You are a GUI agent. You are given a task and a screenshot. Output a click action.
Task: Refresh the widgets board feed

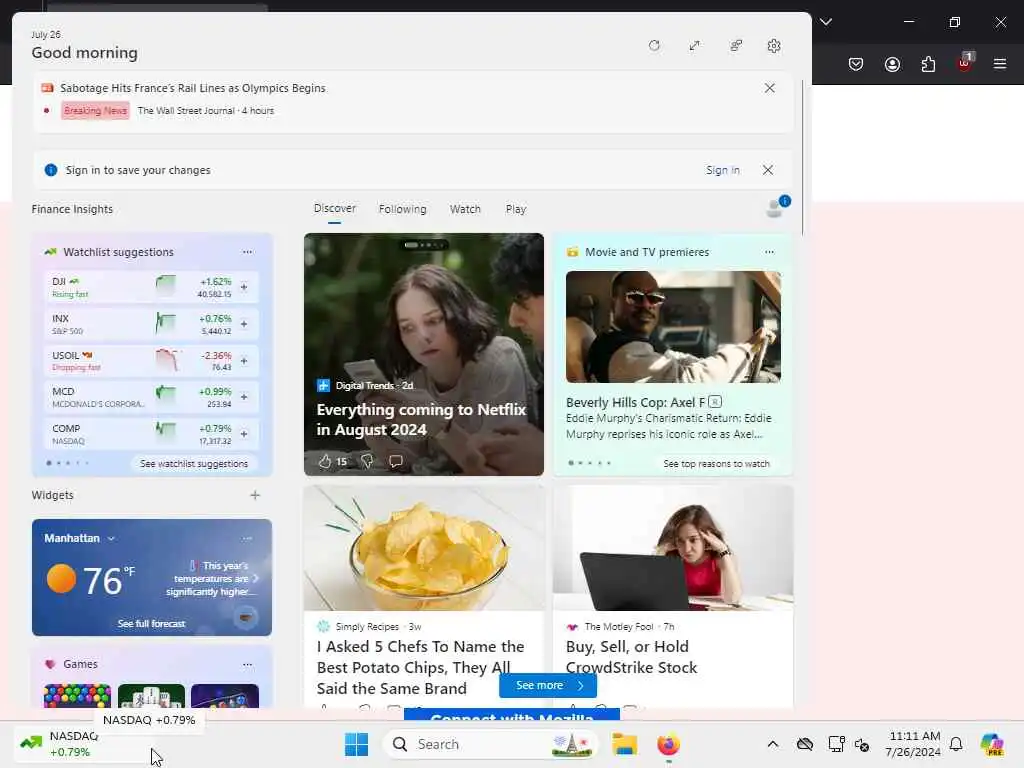click(654, 46)
